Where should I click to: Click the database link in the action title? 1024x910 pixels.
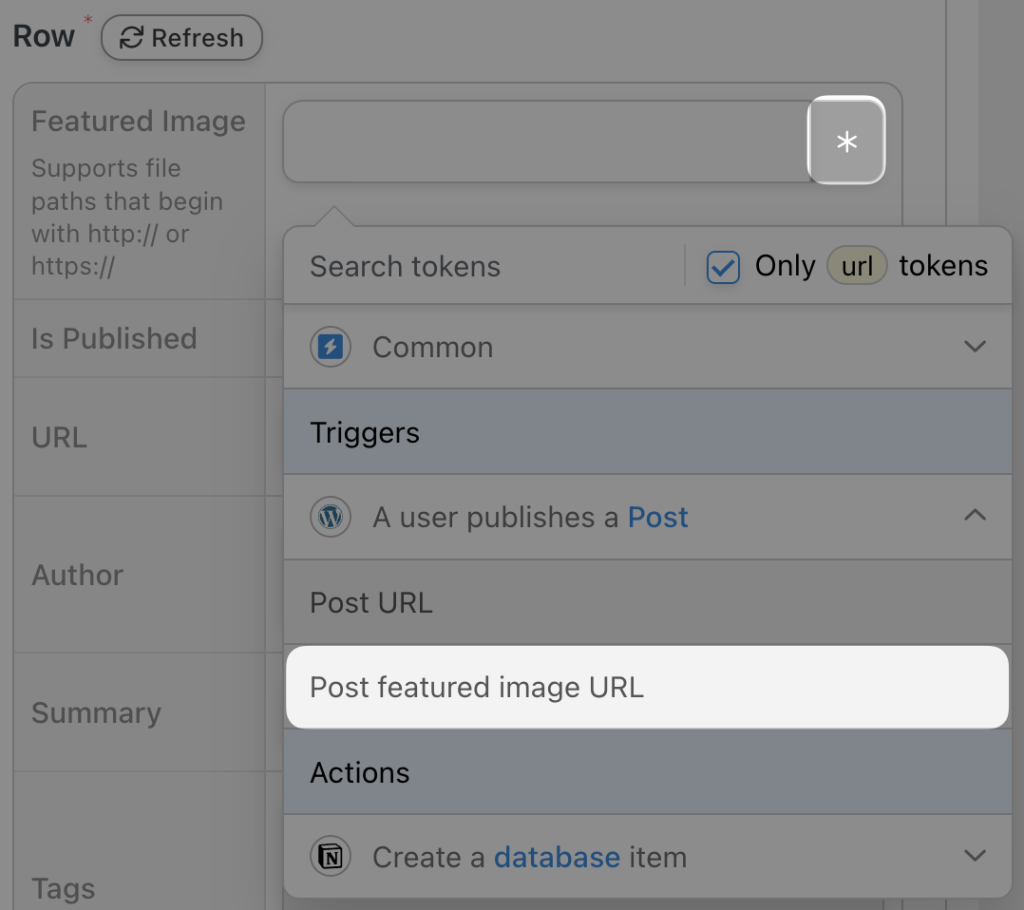556,857
